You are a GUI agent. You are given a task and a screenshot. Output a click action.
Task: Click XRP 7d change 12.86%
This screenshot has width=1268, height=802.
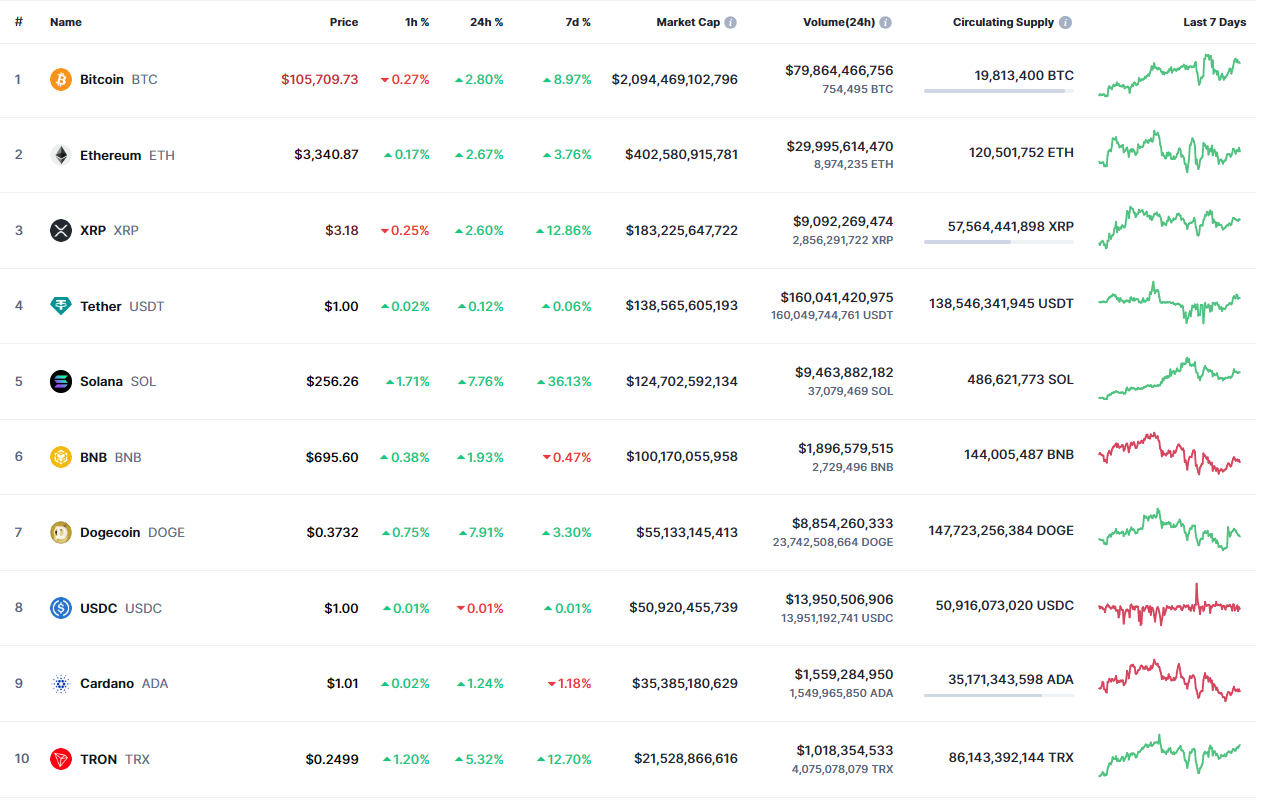point(563,230)
